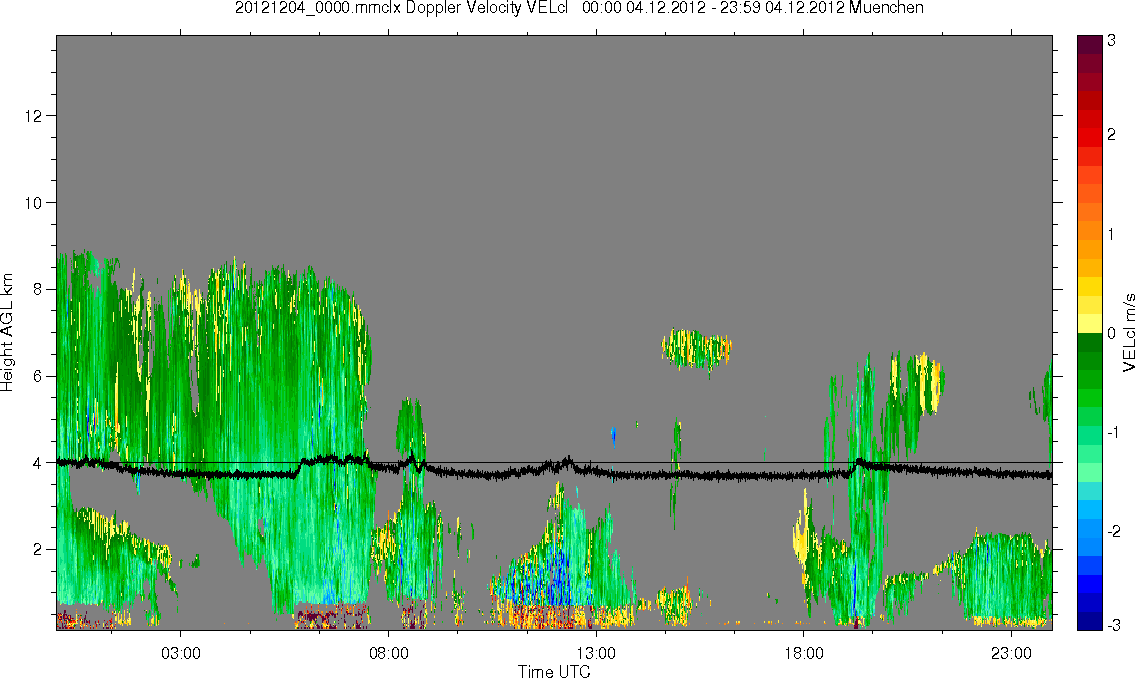Click the colorbar value 2 label
Screen dimensions: 1135x678
tap(1112, 135)
